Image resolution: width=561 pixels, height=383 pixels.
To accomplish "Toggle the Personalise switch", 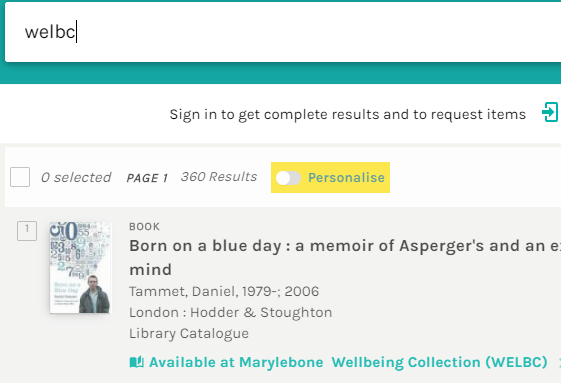I will 288,178.
